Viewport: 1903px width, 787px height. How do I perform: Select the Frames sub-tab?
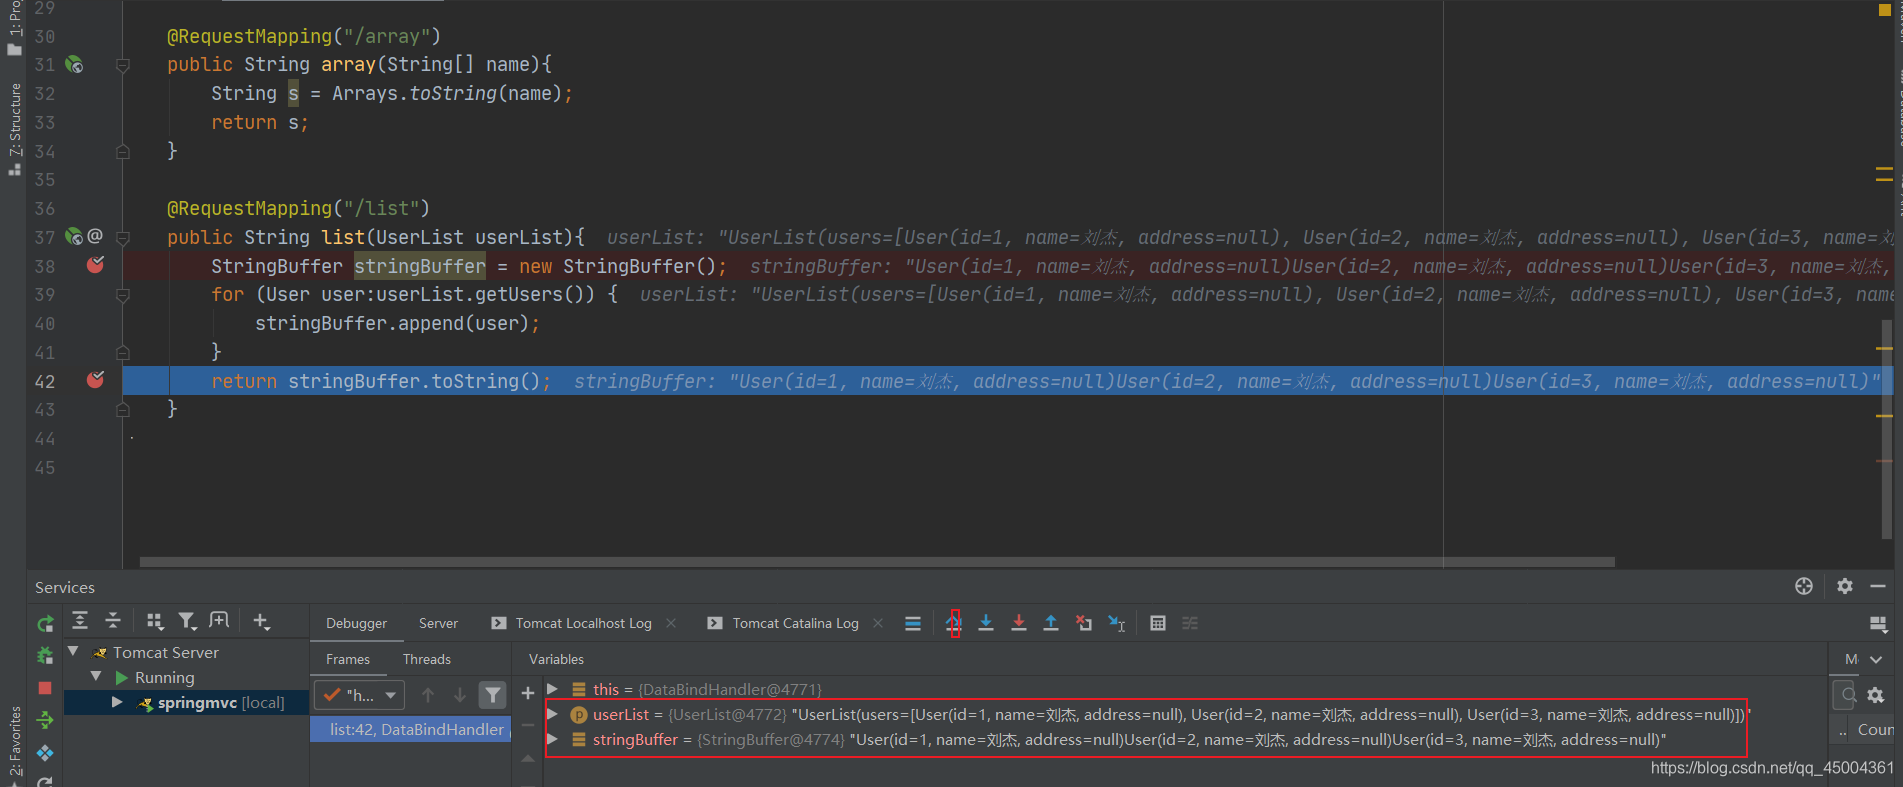[347, 659]
